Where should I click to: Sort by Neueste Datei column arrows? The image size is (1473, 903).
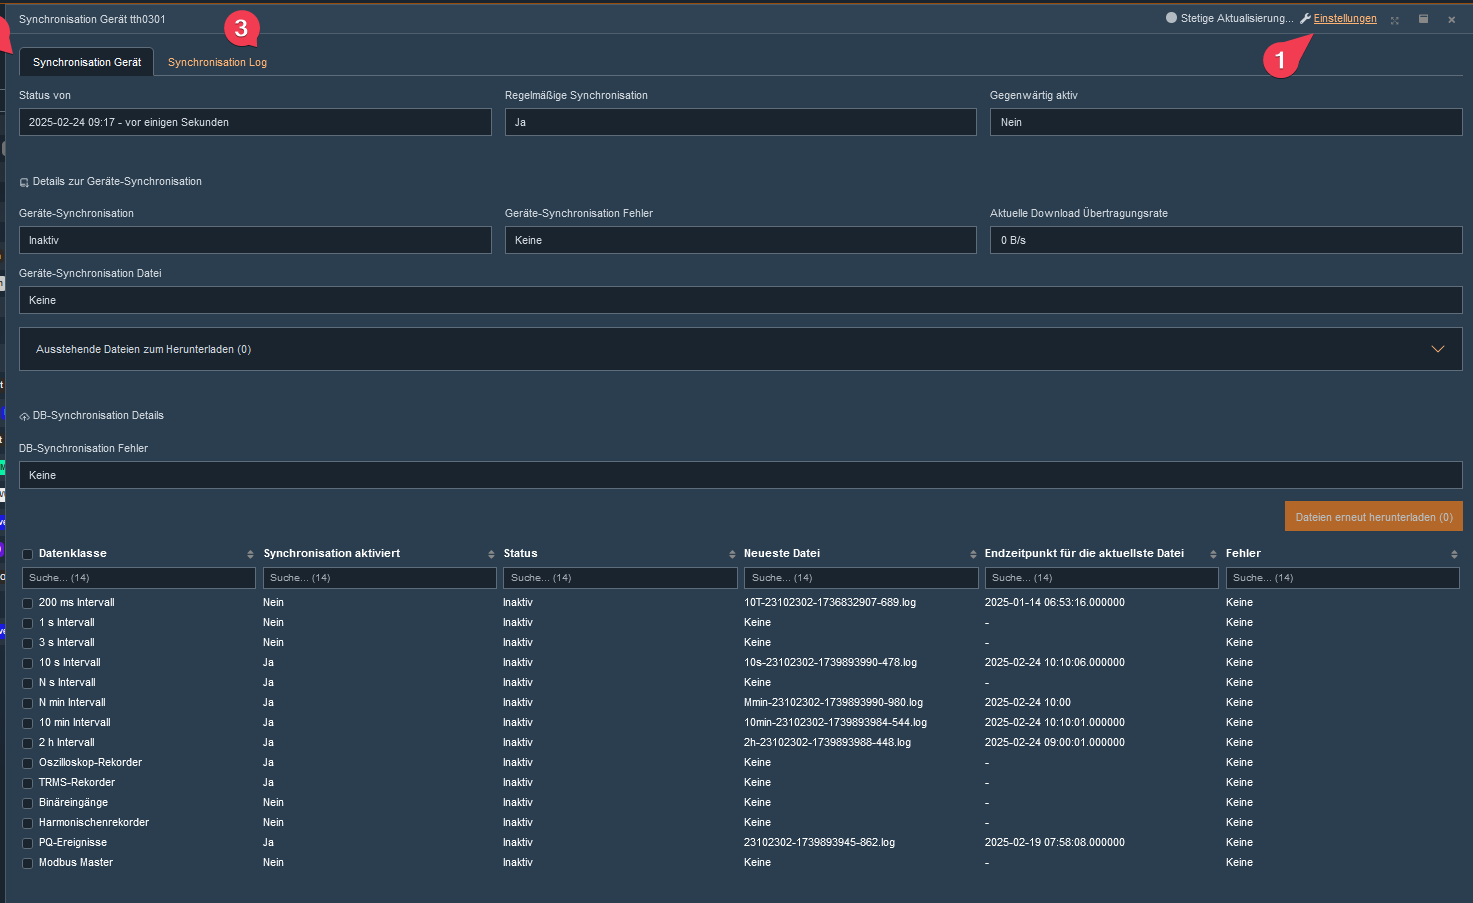point(973,554)
